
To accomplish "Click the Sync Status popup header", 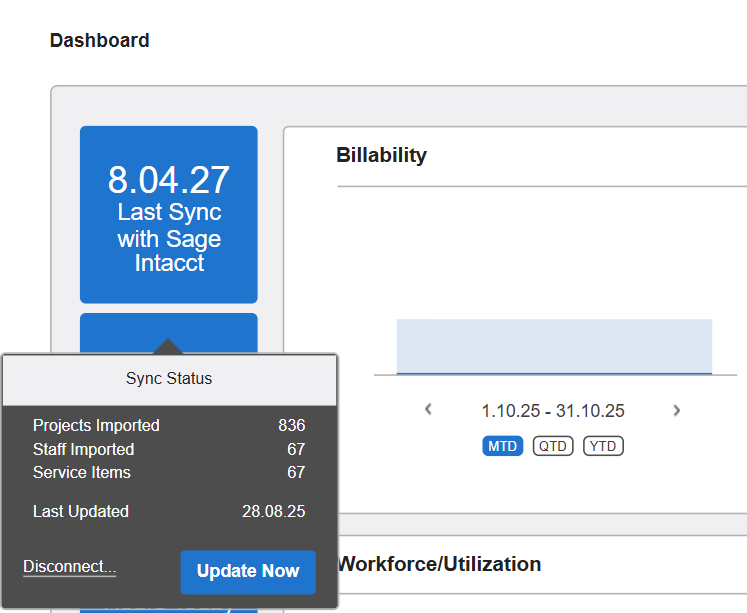I will tap(169, 379).
